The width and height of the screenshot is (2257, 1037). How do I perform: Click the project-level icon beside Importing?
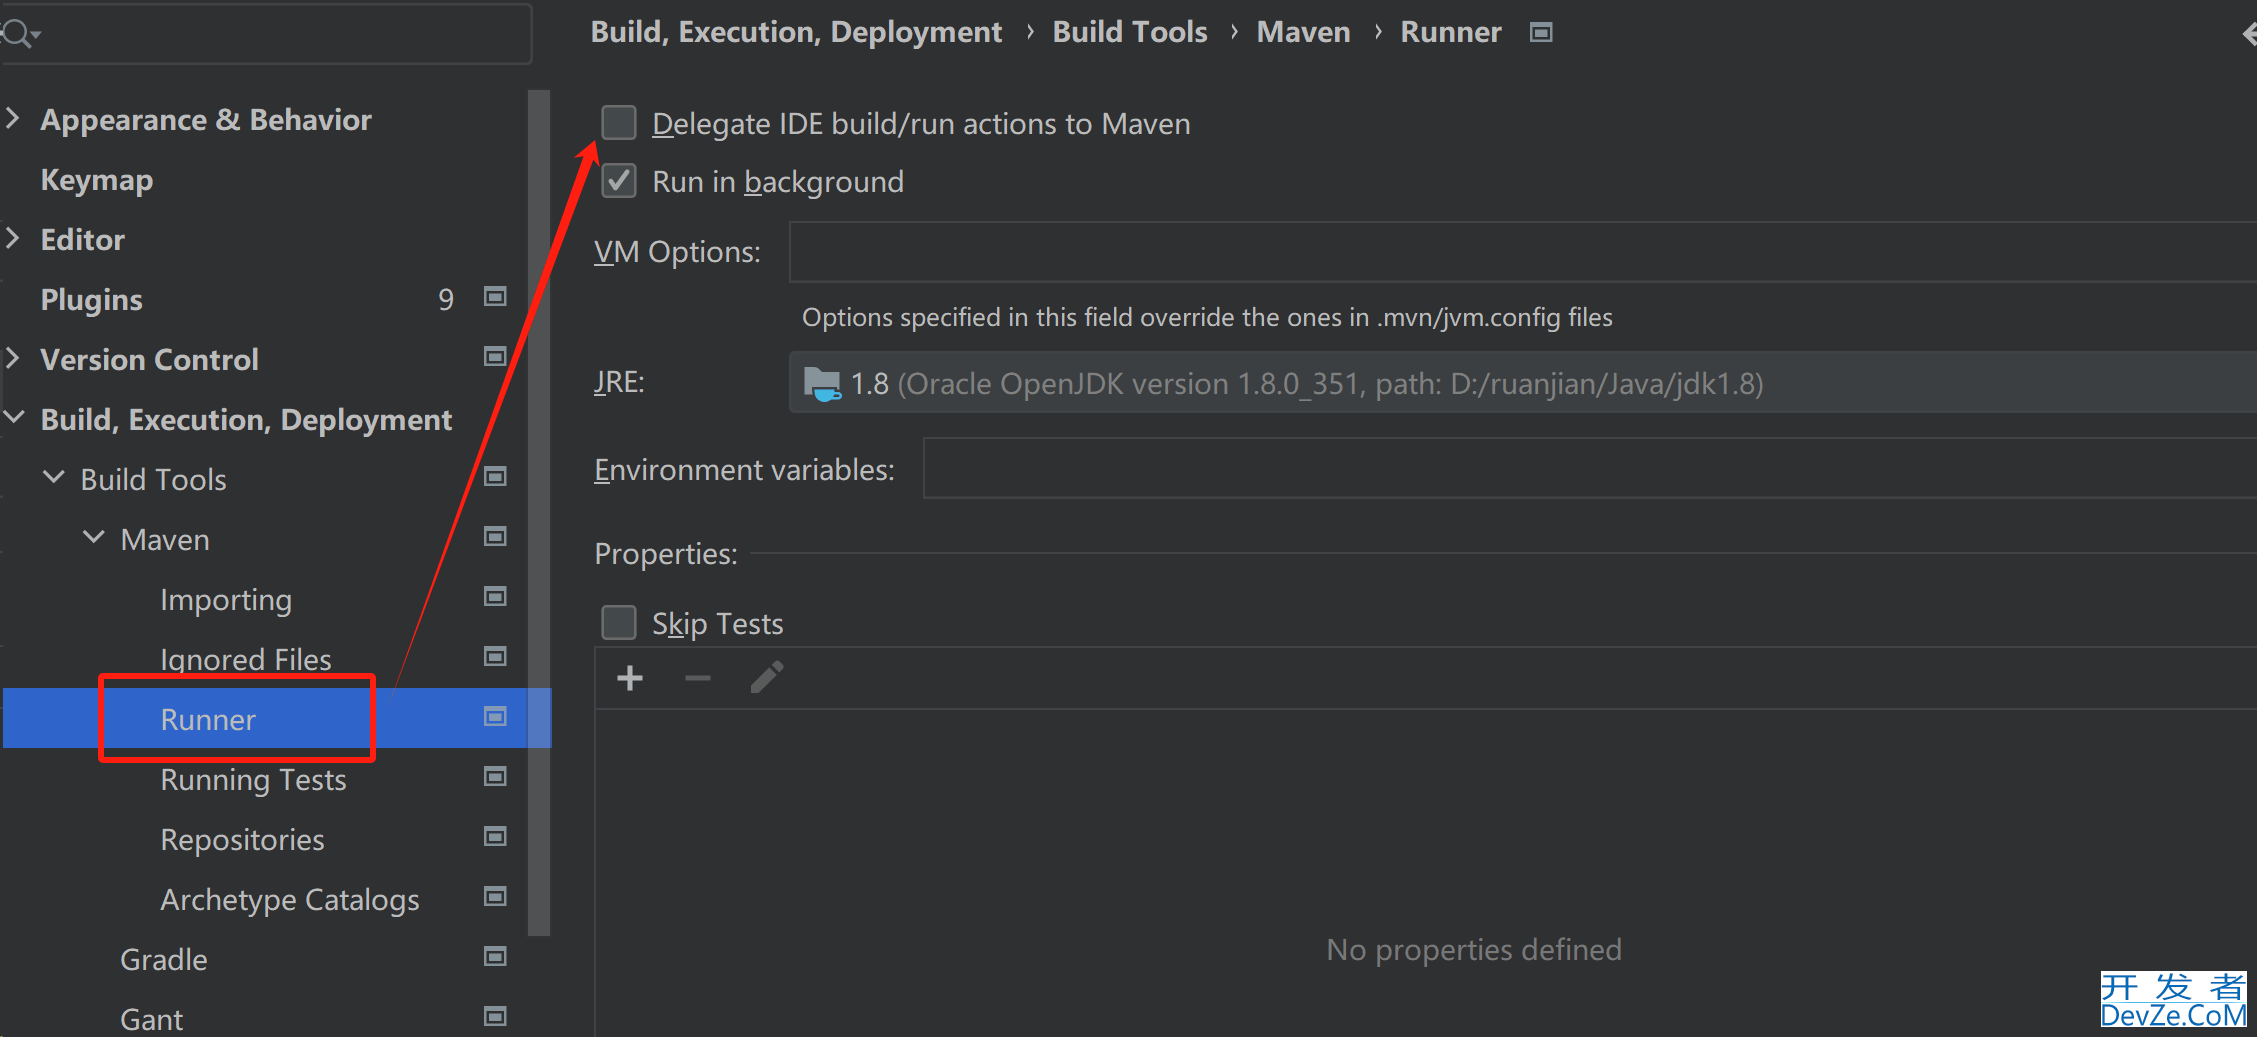(495, 597)
